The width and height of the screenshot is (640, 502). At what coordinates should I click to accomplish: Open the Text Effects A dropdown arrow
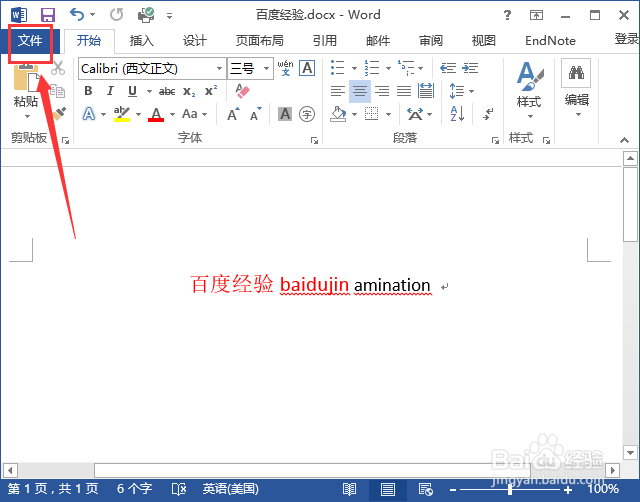click(104, 114)
